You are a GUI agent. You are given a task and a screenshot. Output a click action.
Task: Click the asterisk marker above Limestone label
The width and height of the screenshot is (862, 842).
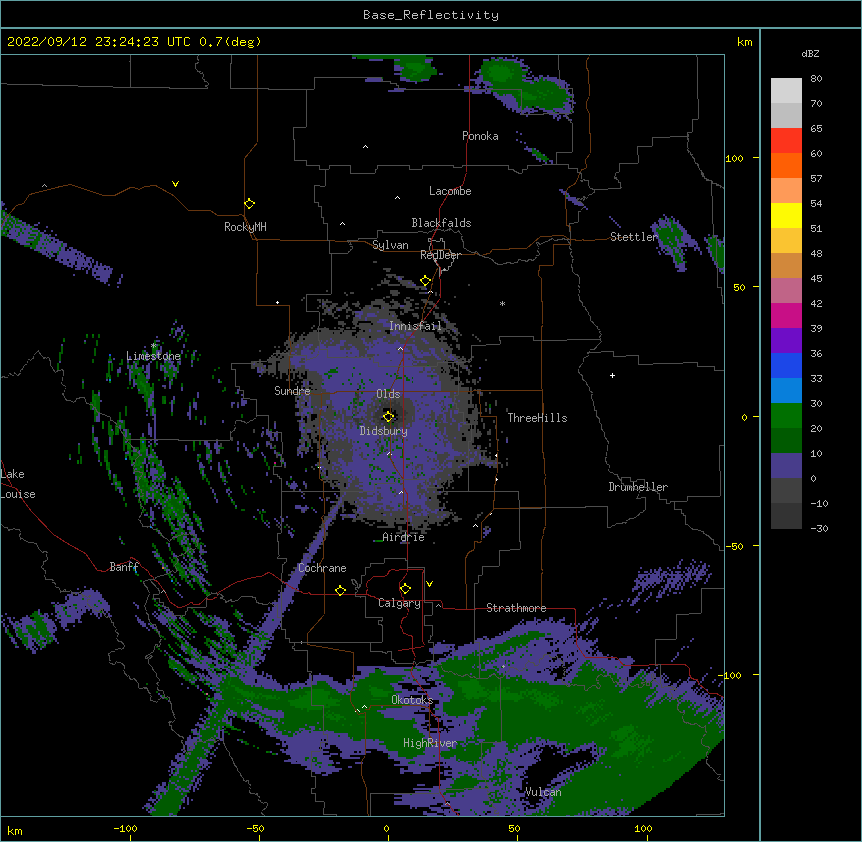pyautogui.click(x=153, y=346)
